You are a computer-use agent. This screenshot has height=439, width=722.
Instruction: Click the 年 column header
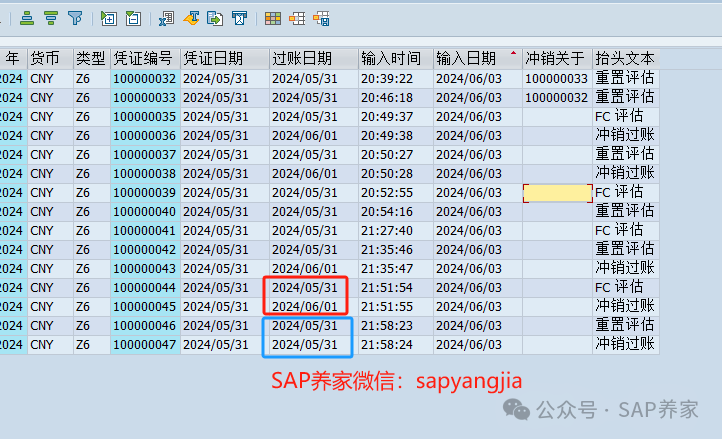tap(13, 59)
